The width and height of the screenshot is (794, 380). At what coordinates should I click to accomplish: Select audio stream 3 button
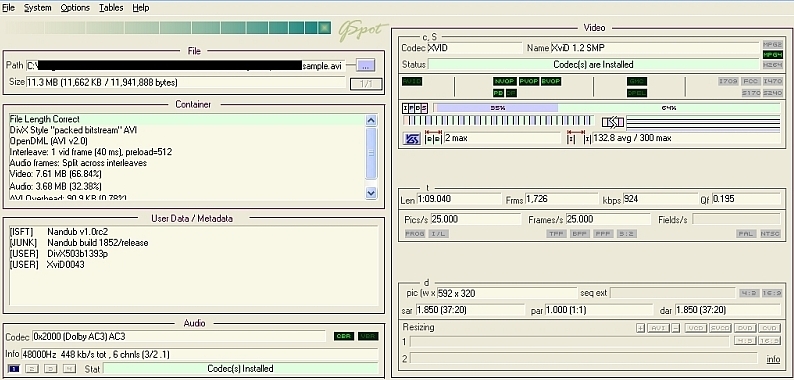coord(51,369)
